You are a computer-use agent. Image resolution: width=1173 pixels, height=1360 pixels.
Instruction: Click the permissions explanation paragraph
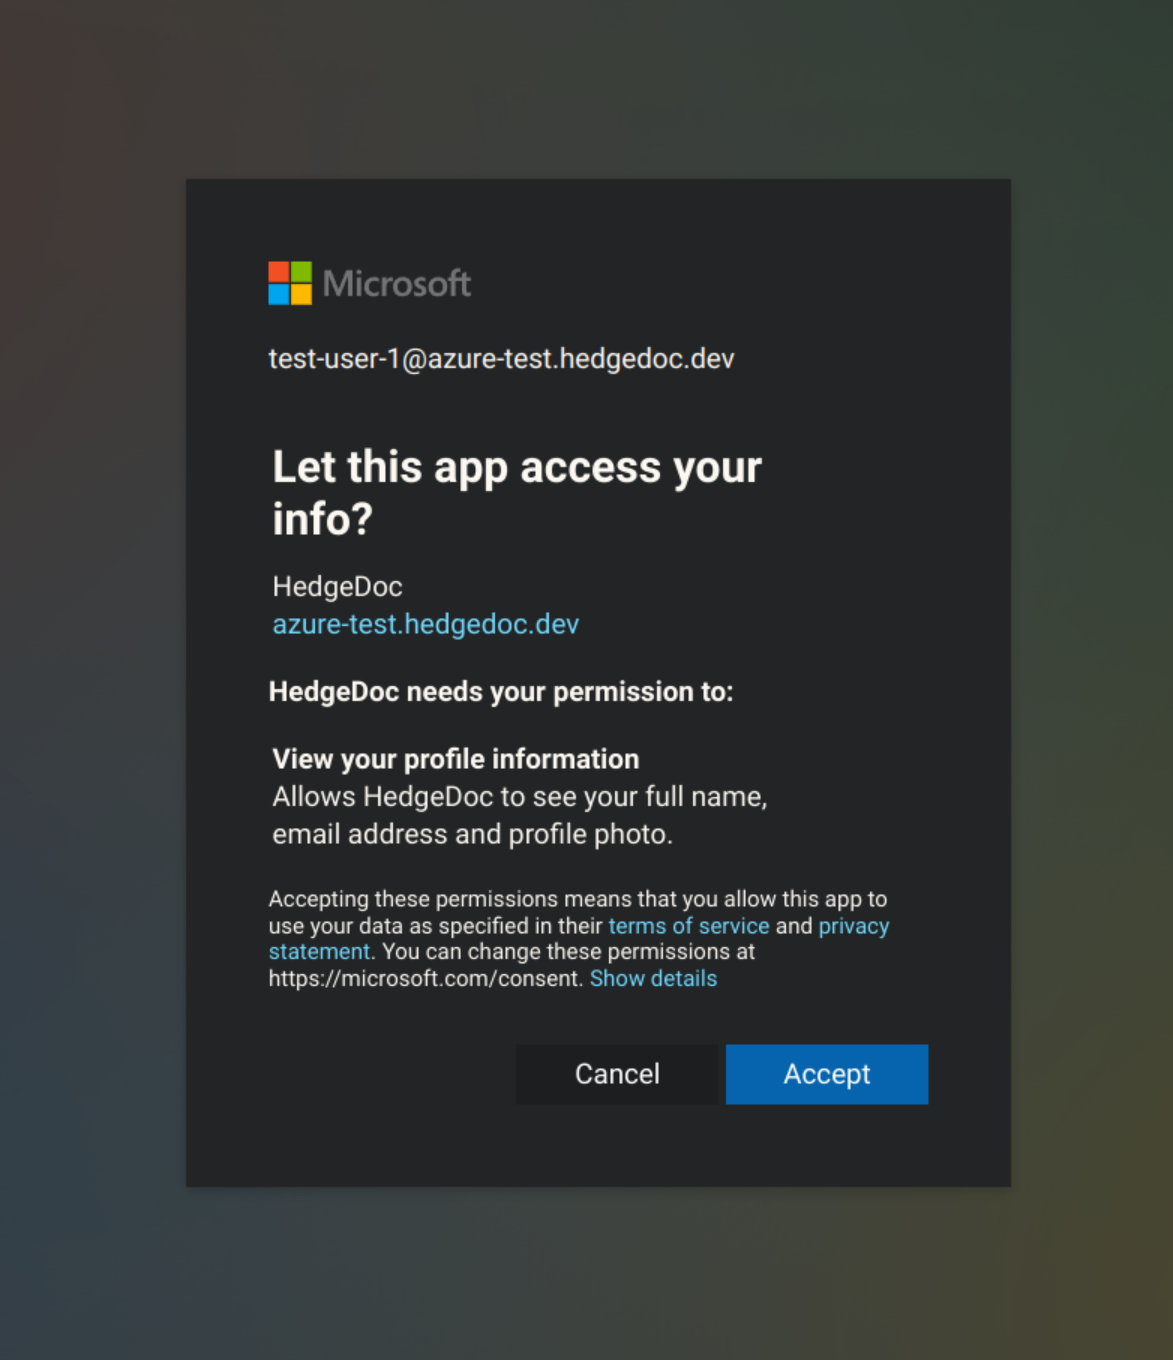[x=578, y=938]
